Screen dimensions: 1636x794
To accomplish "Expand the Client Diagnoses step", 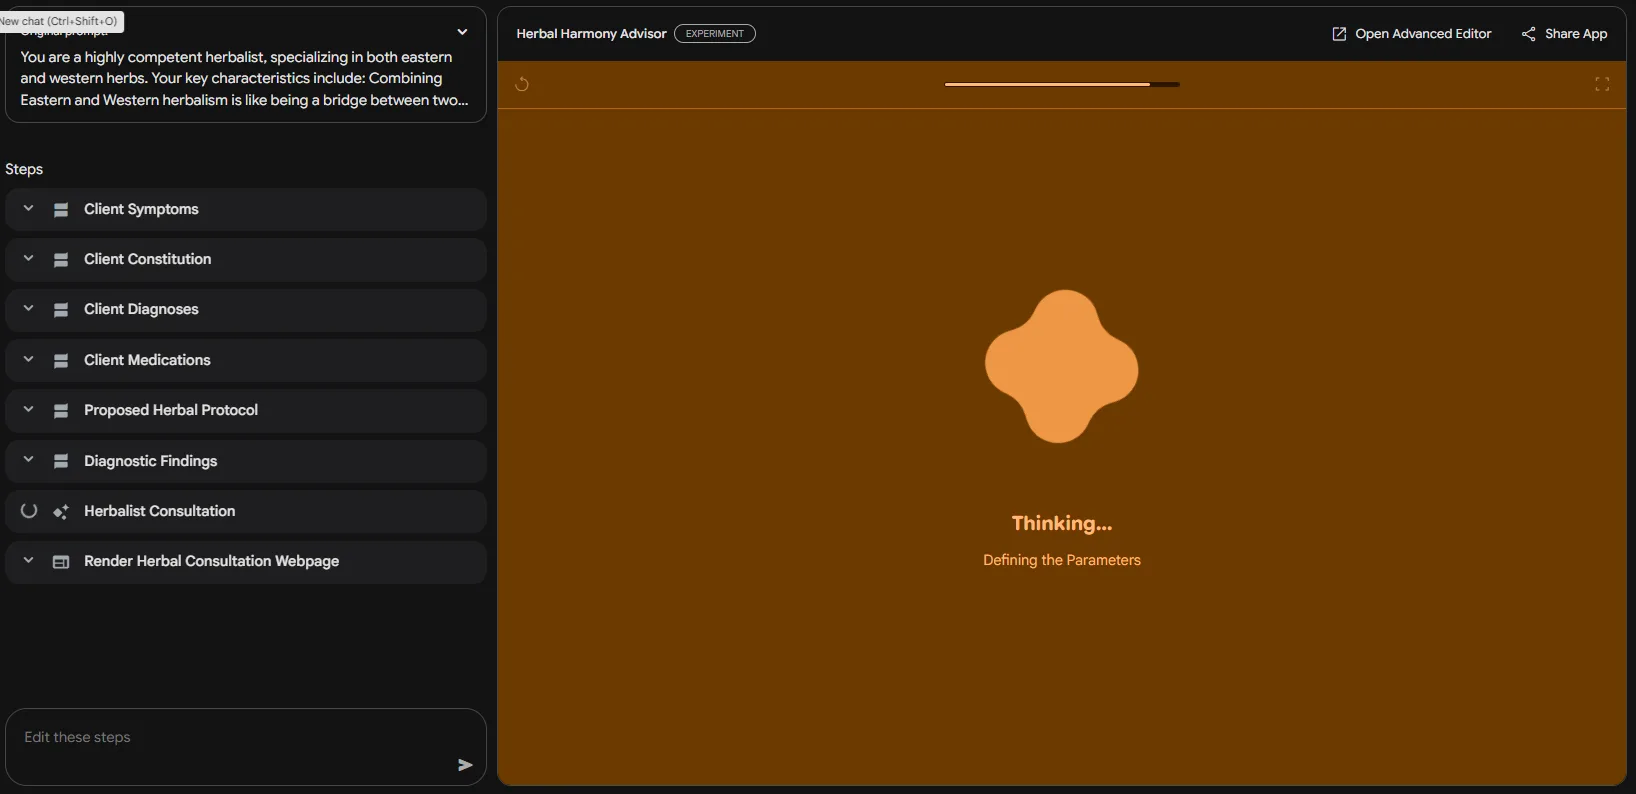I will click(x=29, y=309).
